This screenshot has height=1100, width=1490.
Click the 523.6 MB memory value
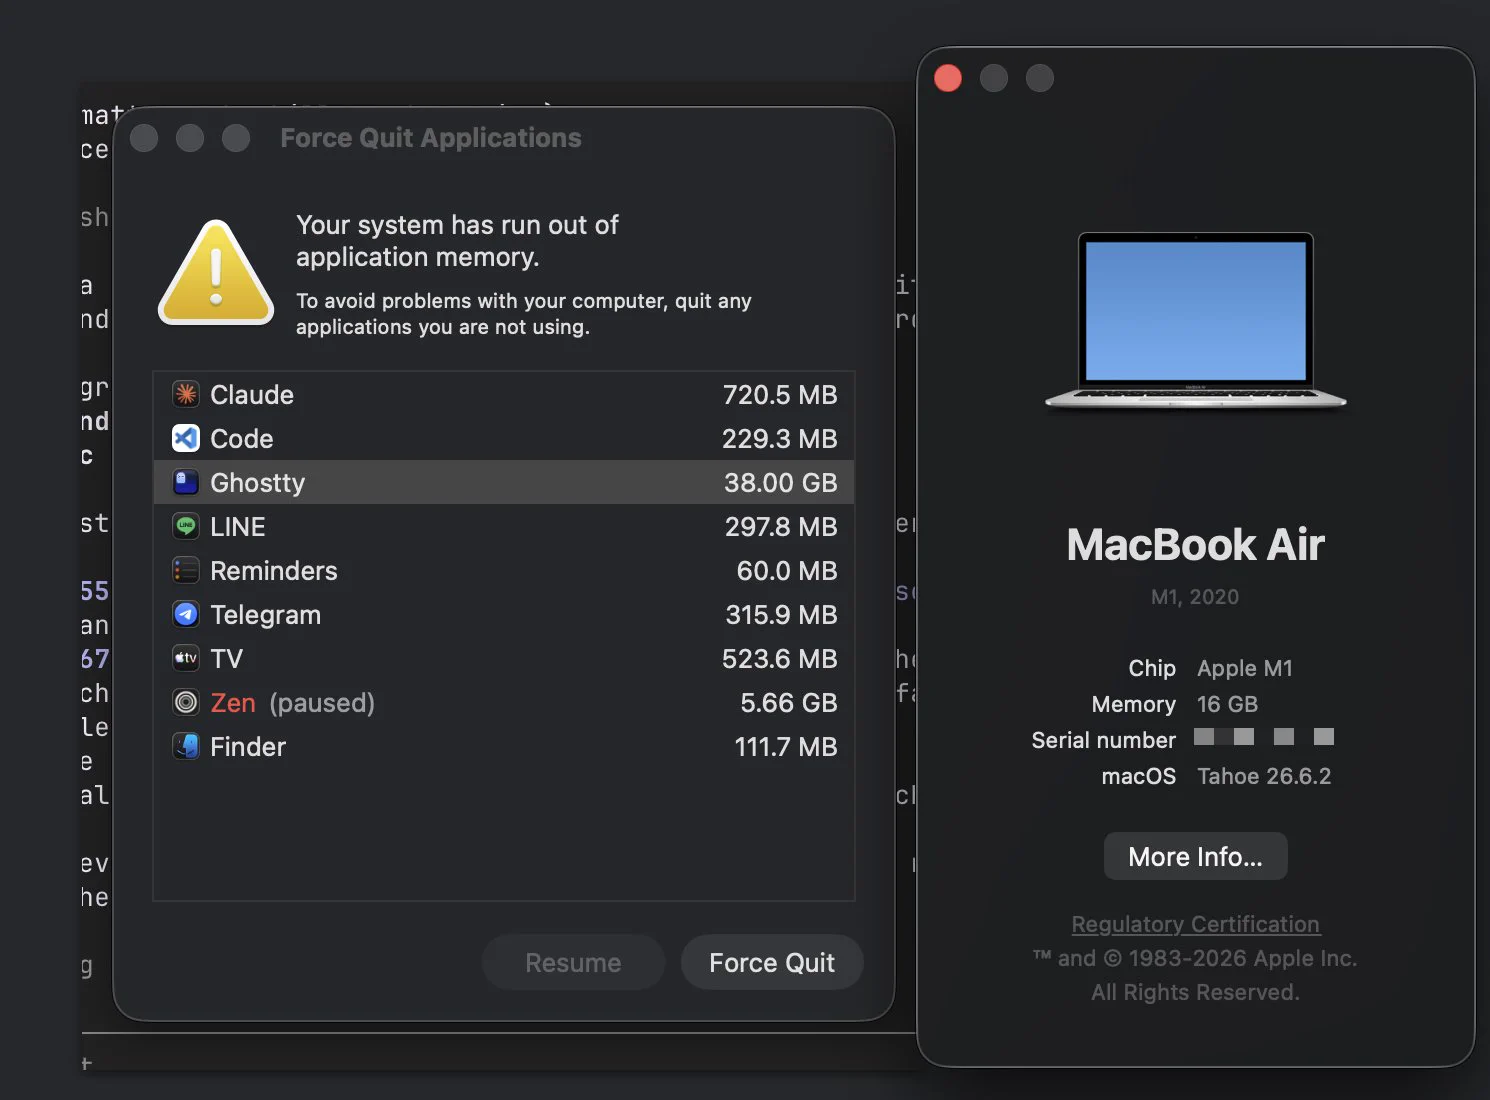click(x=780, y=659)
